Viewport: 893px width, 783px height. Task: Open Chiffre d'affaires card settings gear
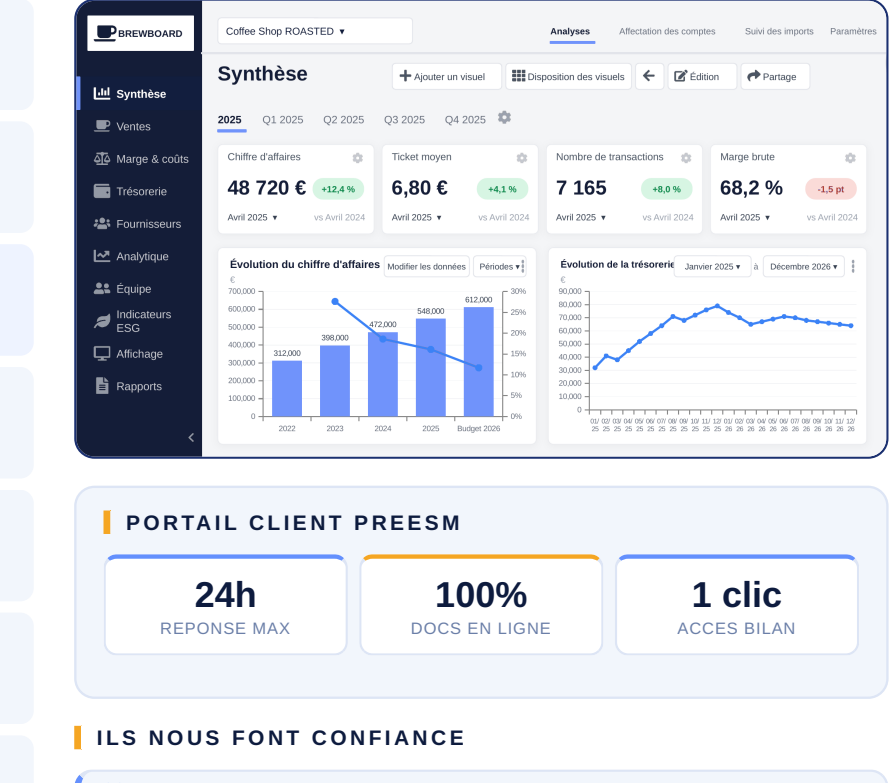[358, 158]
